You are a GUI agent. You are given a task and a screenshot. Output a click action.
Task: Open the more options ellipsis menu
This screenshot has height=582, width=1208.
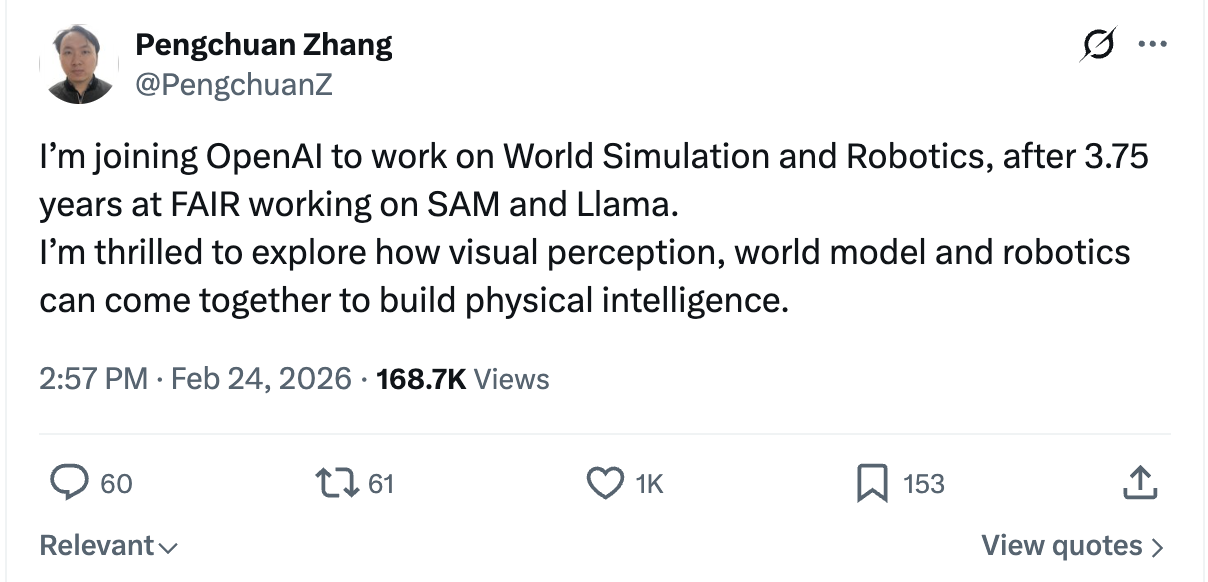(1152, 42)
